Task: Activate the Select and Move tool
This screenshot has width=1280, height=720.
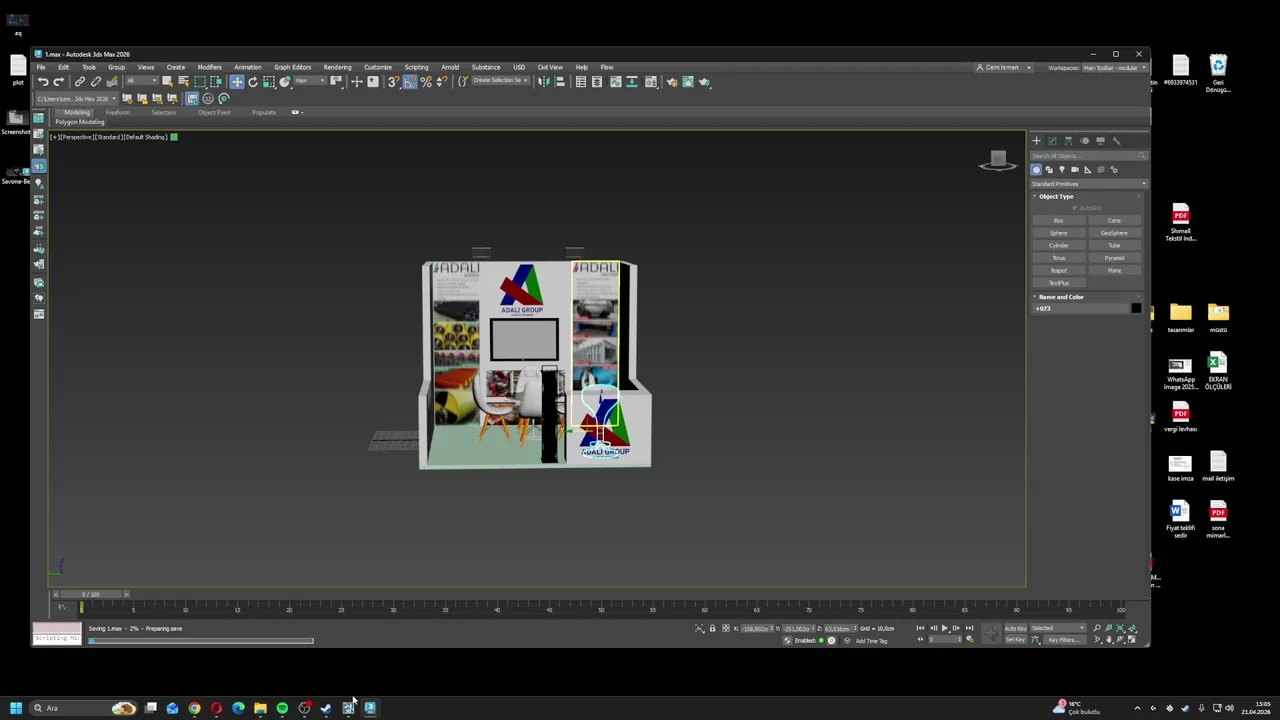Action: click(x=237, y=82)
